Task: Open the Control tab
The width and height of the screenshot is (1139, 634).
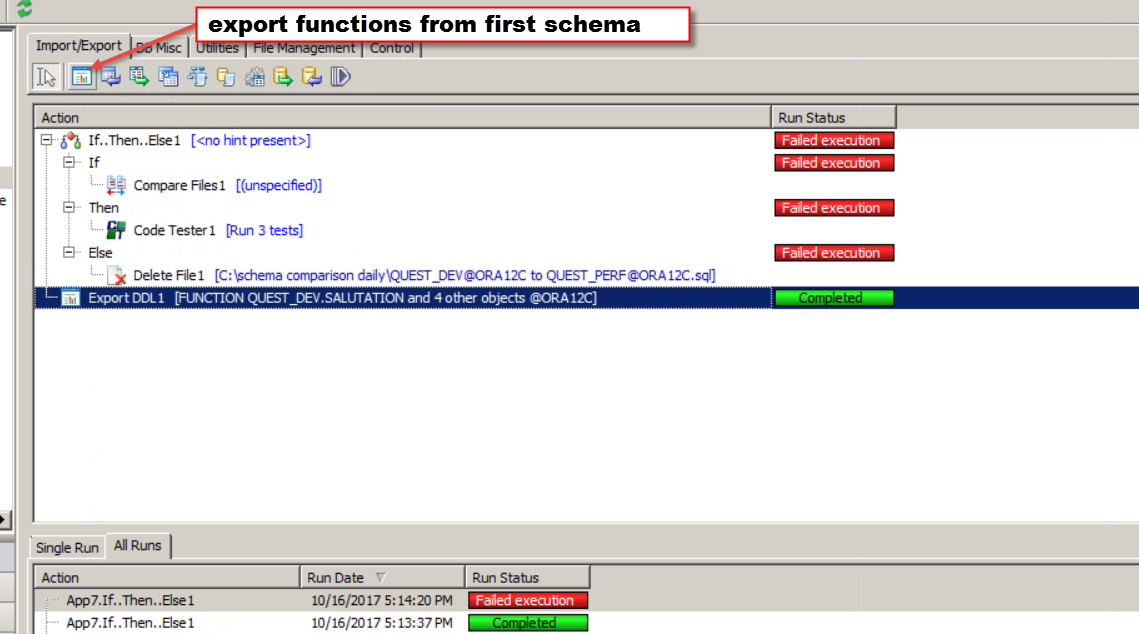Action: (x=392, y=48)
